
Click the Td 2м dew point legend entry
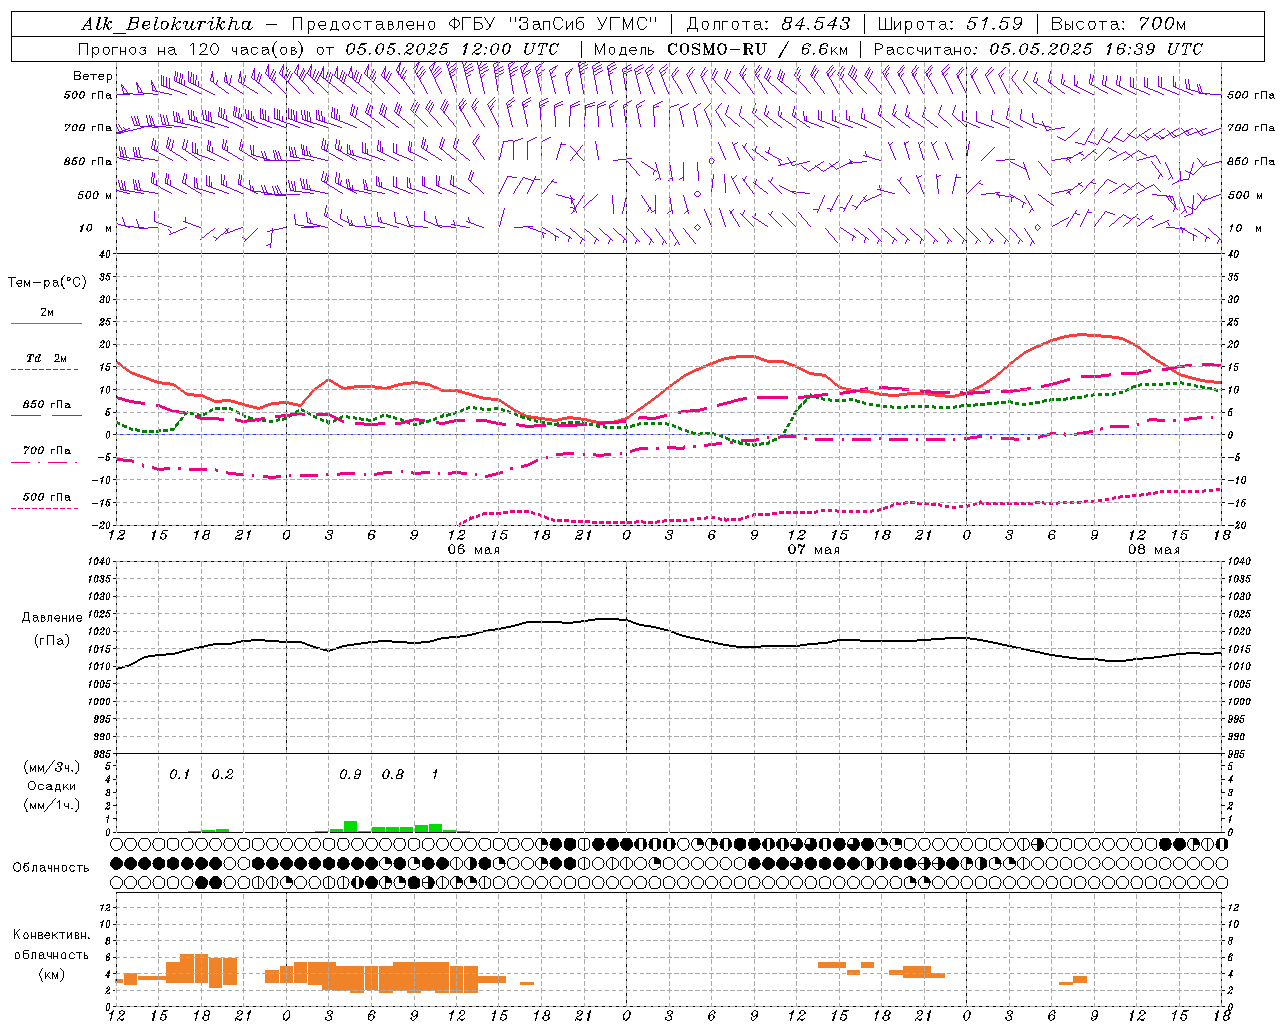pyautogui.click(x=46, y=358)
